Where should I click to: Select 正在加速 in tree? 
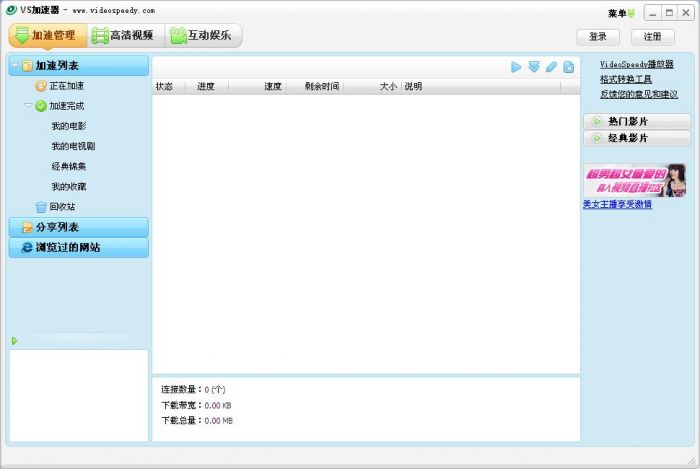(67, 86)
